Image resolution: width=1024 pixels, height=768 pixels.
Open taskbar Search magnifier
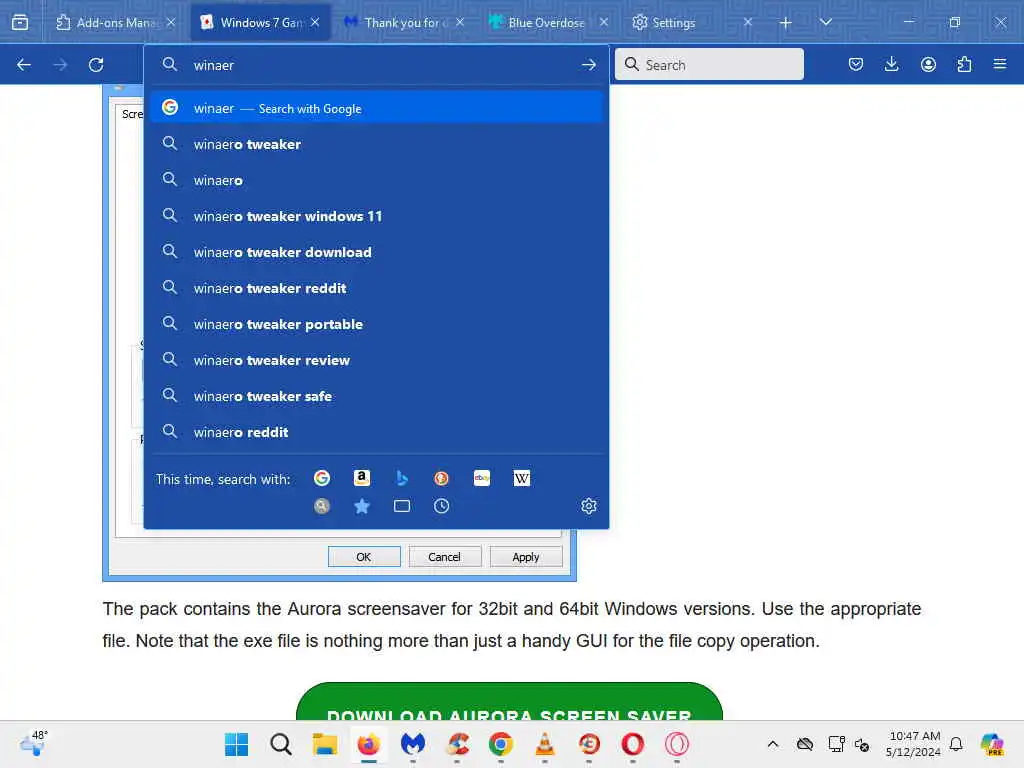coord(281,744)
